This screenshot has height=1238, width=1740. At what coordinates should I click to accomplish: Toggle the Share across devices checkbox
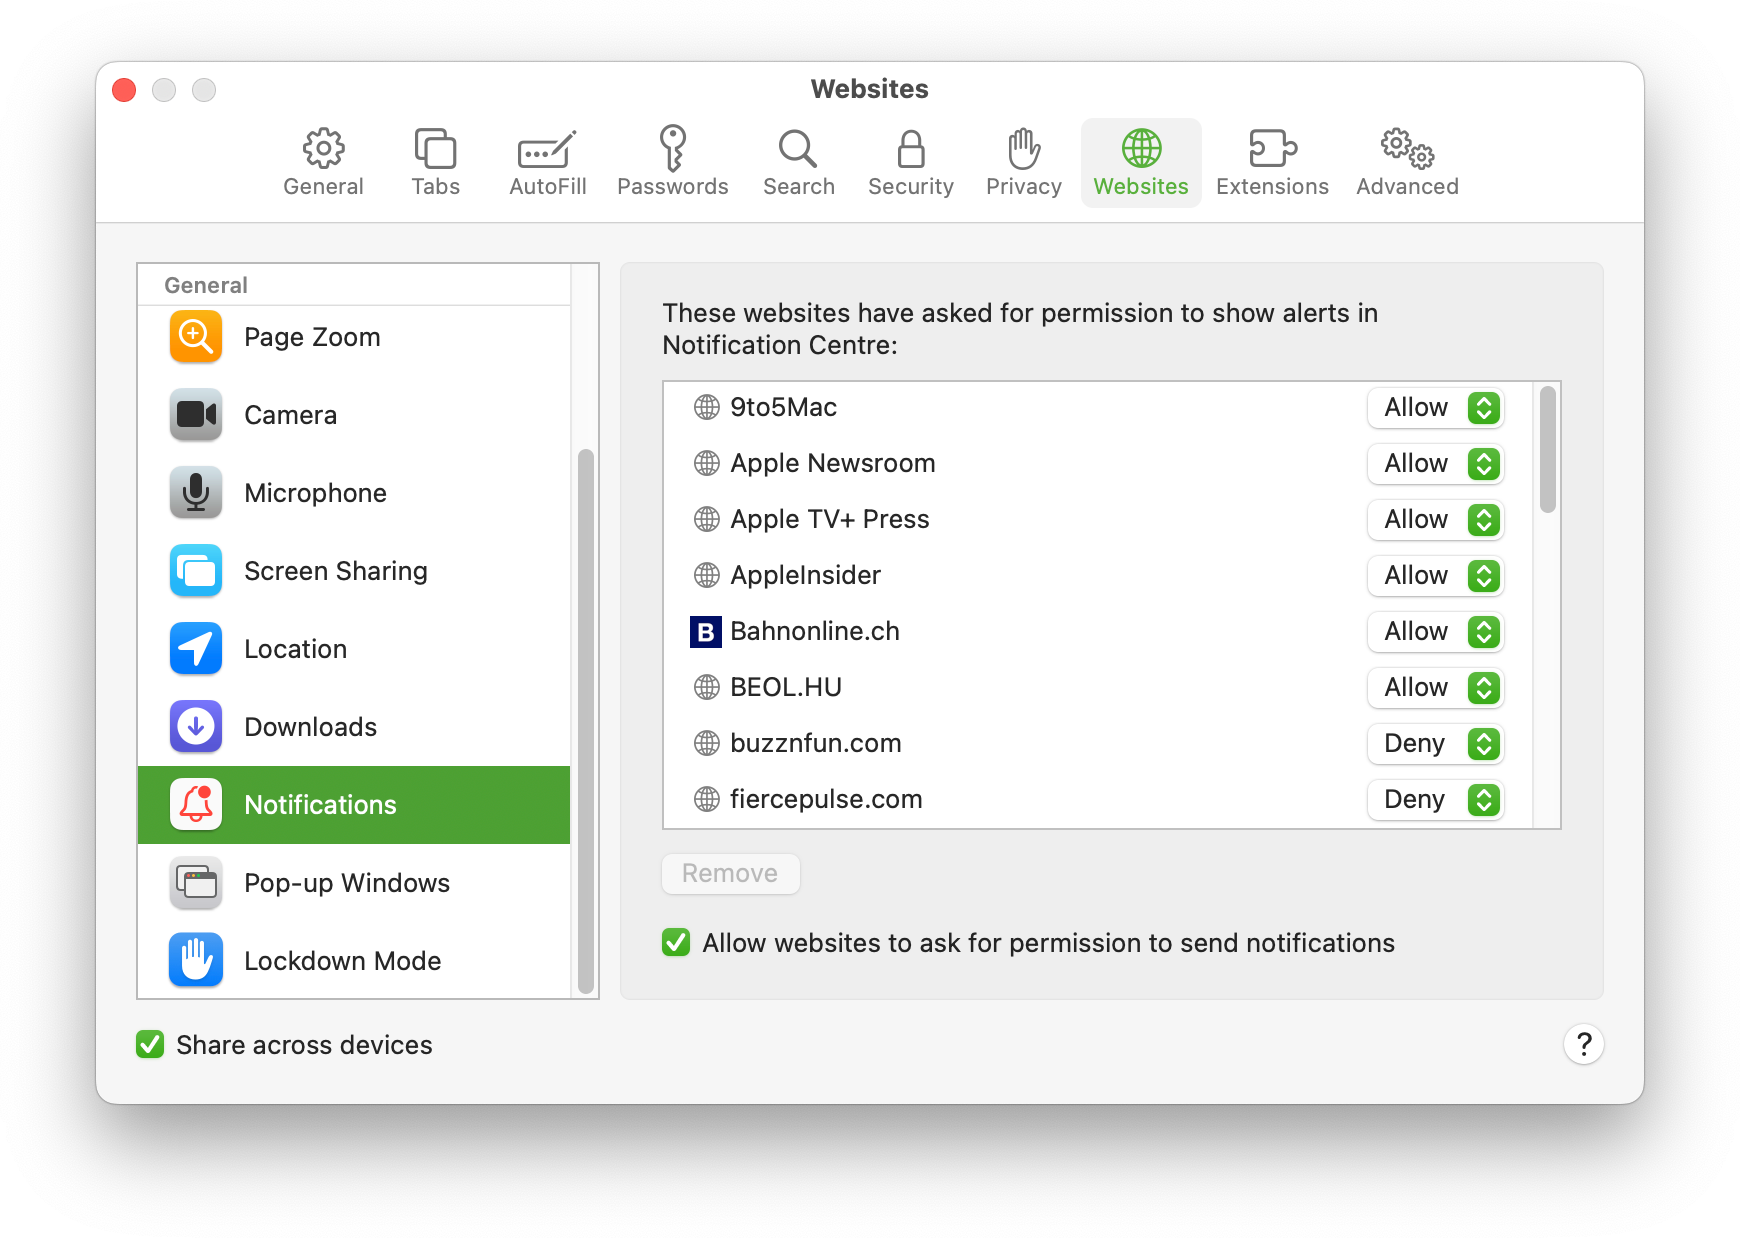pyautogui.click(x=150, y=1045)
